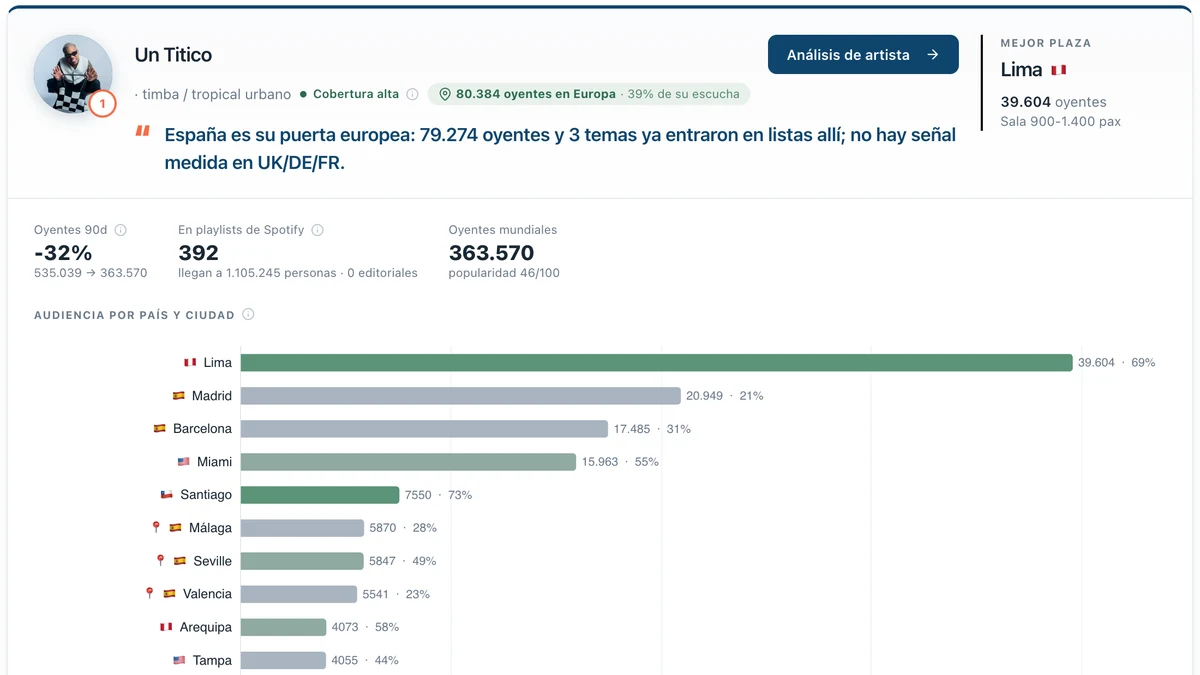Click the Barcelona value 17.485 · 31%
Image resolution: width=1200 pixels, height=675 pixels.
click(x=652, y=429)
